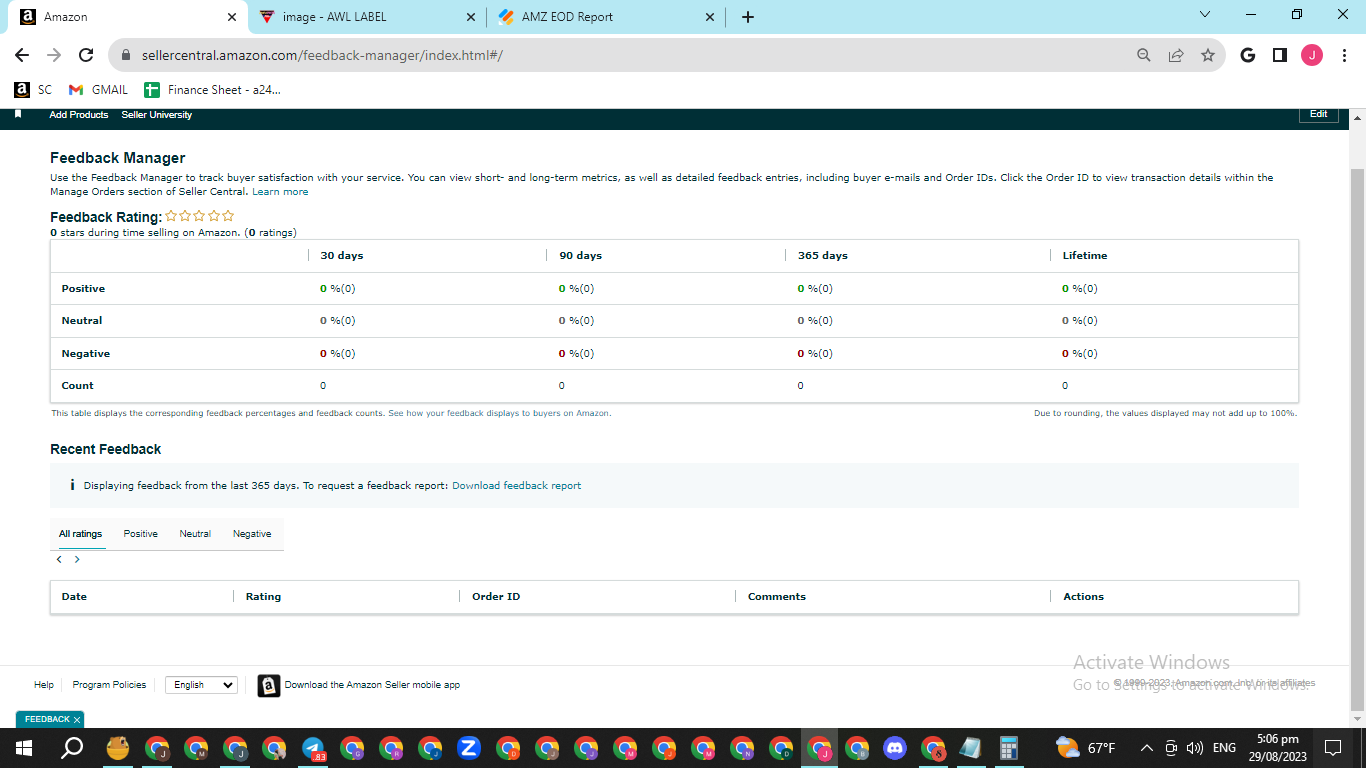
Task: Click the empty Feedback Rating stars
Action: (200, 216)
